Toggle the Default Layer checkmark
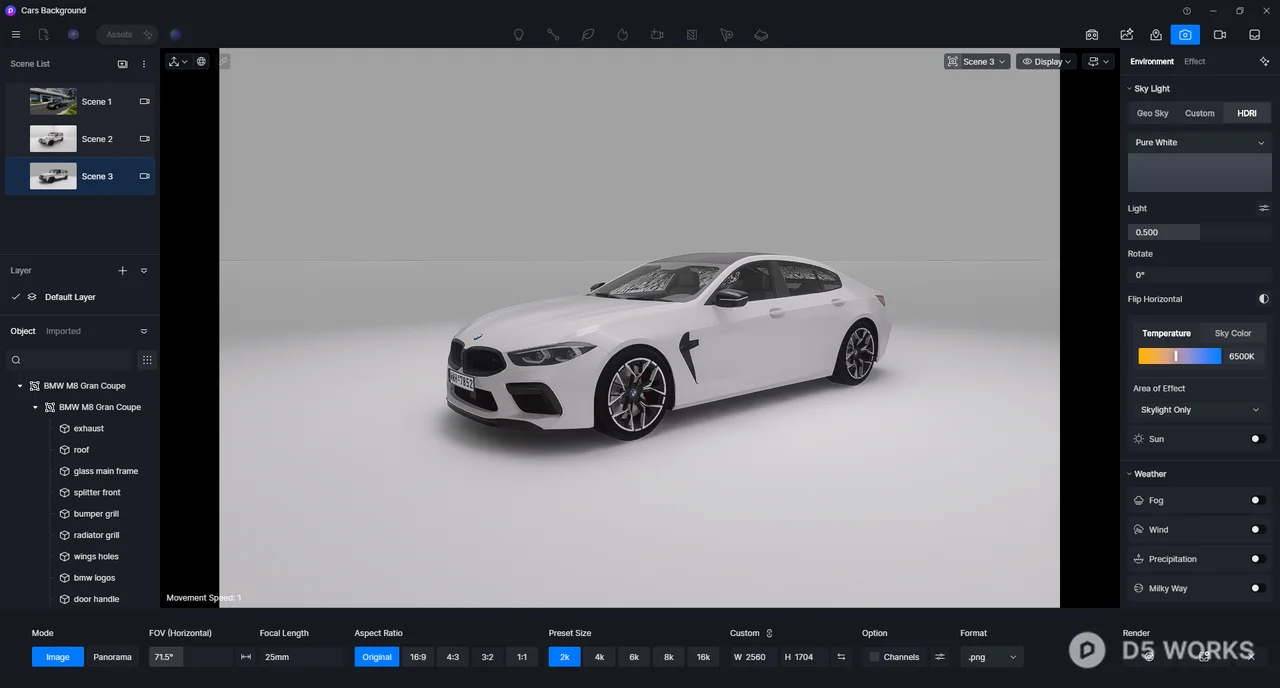Screen dimensions: 1280x688 coord(15,297)
